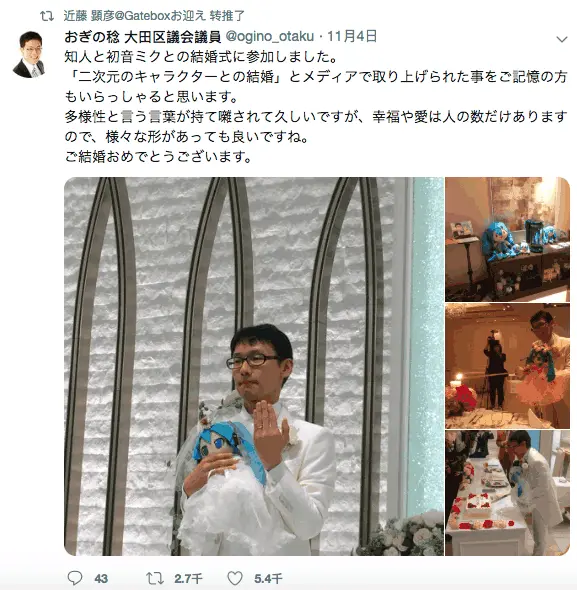Click the closing line ご結婚おめでとうございます

tap(158, 157)
